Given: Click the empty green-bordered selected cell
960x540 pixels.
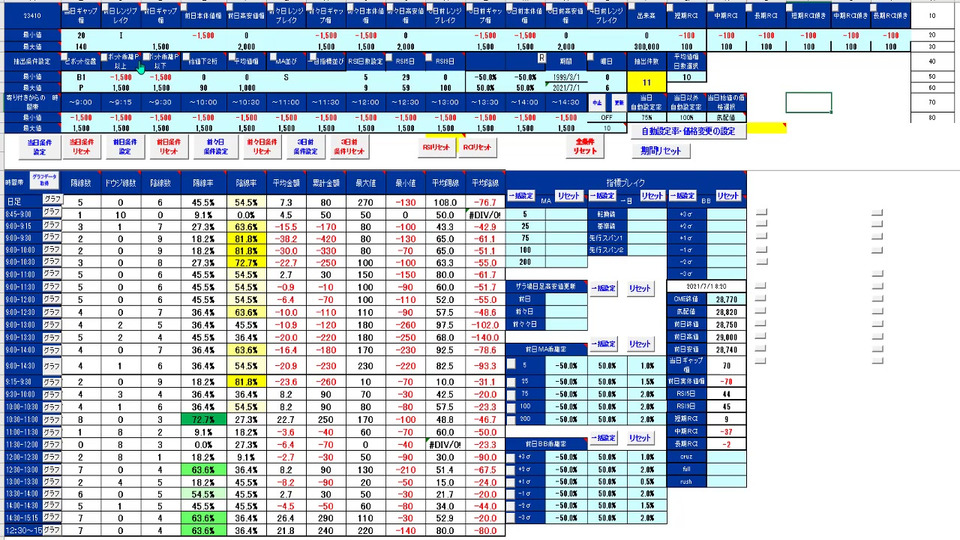Looking at the screenshot, I should tap(809, 103).
